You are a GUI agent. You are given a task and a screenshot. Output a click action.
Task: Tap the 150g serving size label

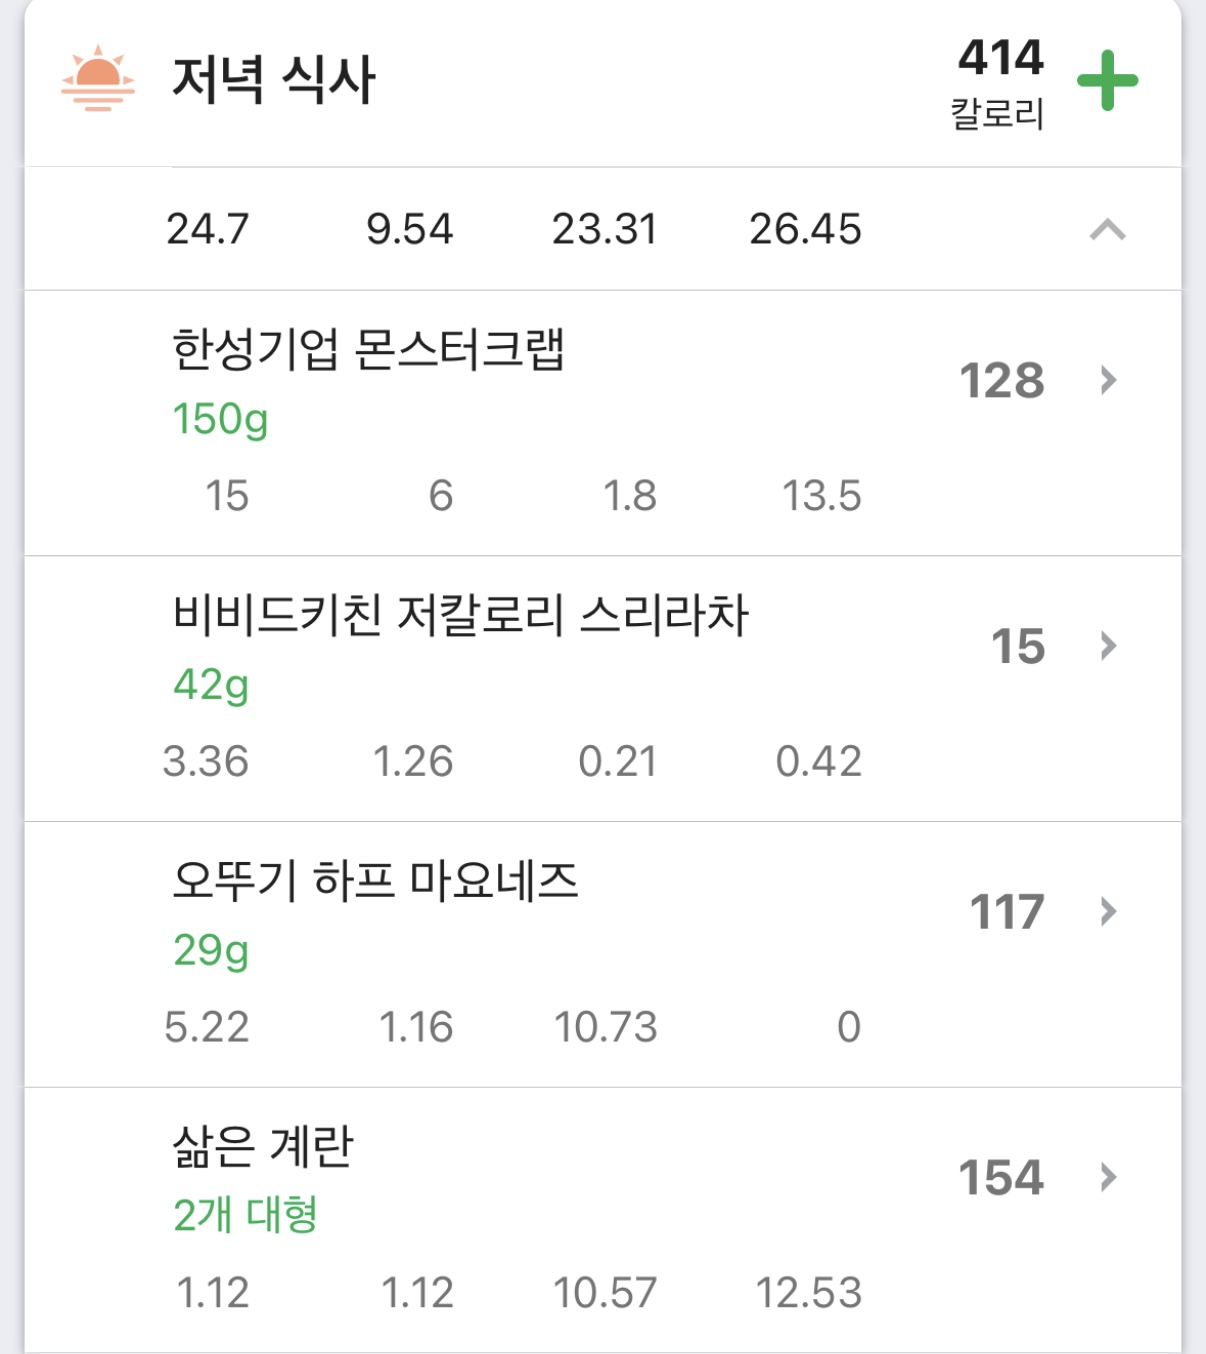220,420
